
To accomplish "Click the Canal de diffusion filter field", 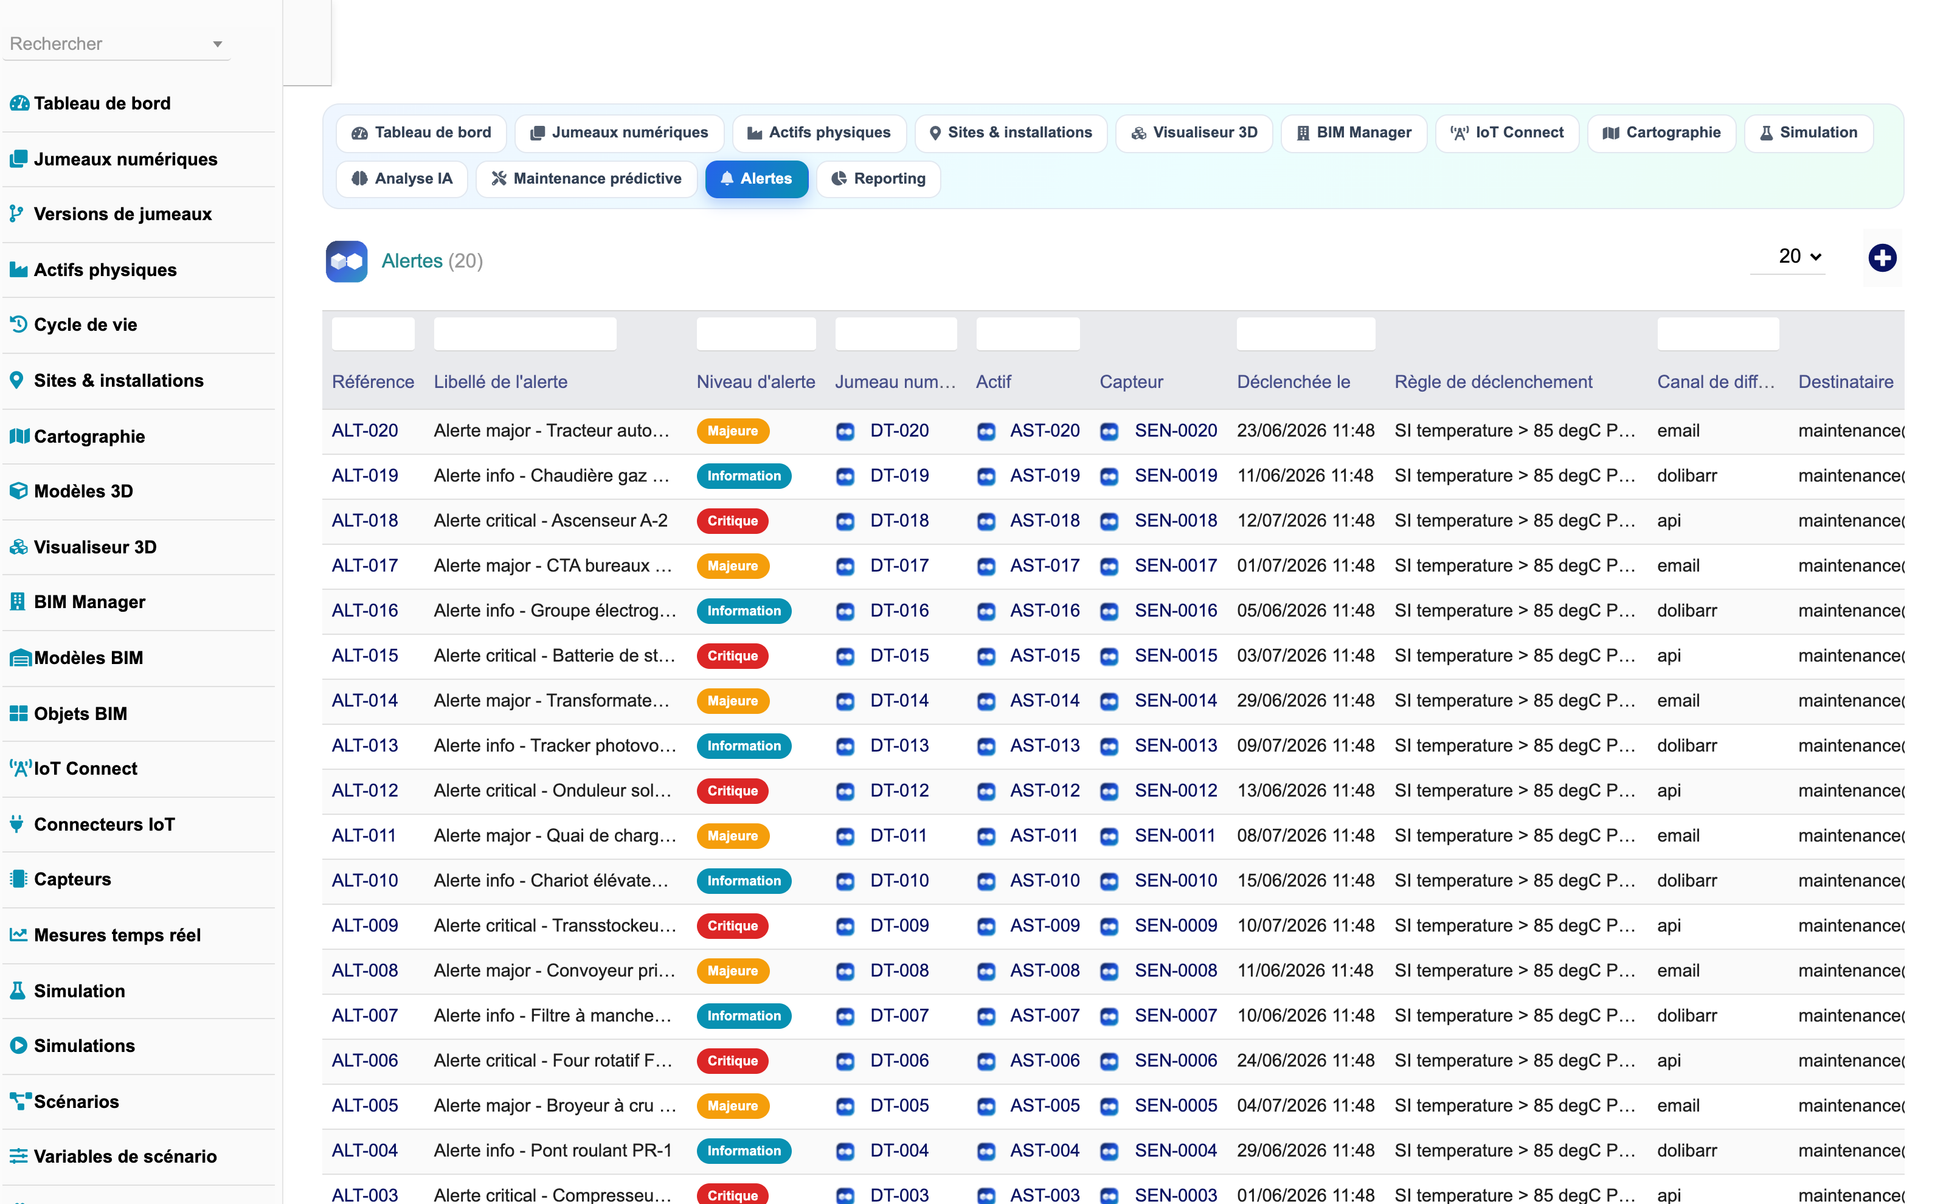I will pos(1718,334).
